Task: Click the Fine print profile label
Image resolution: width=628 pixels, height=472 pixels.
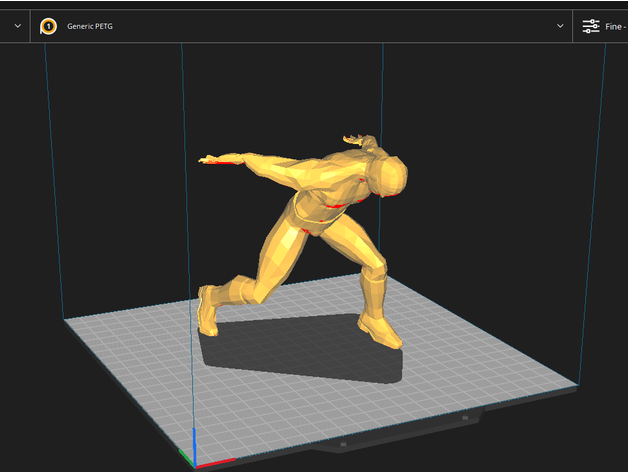Action: [x=614, y=26]
